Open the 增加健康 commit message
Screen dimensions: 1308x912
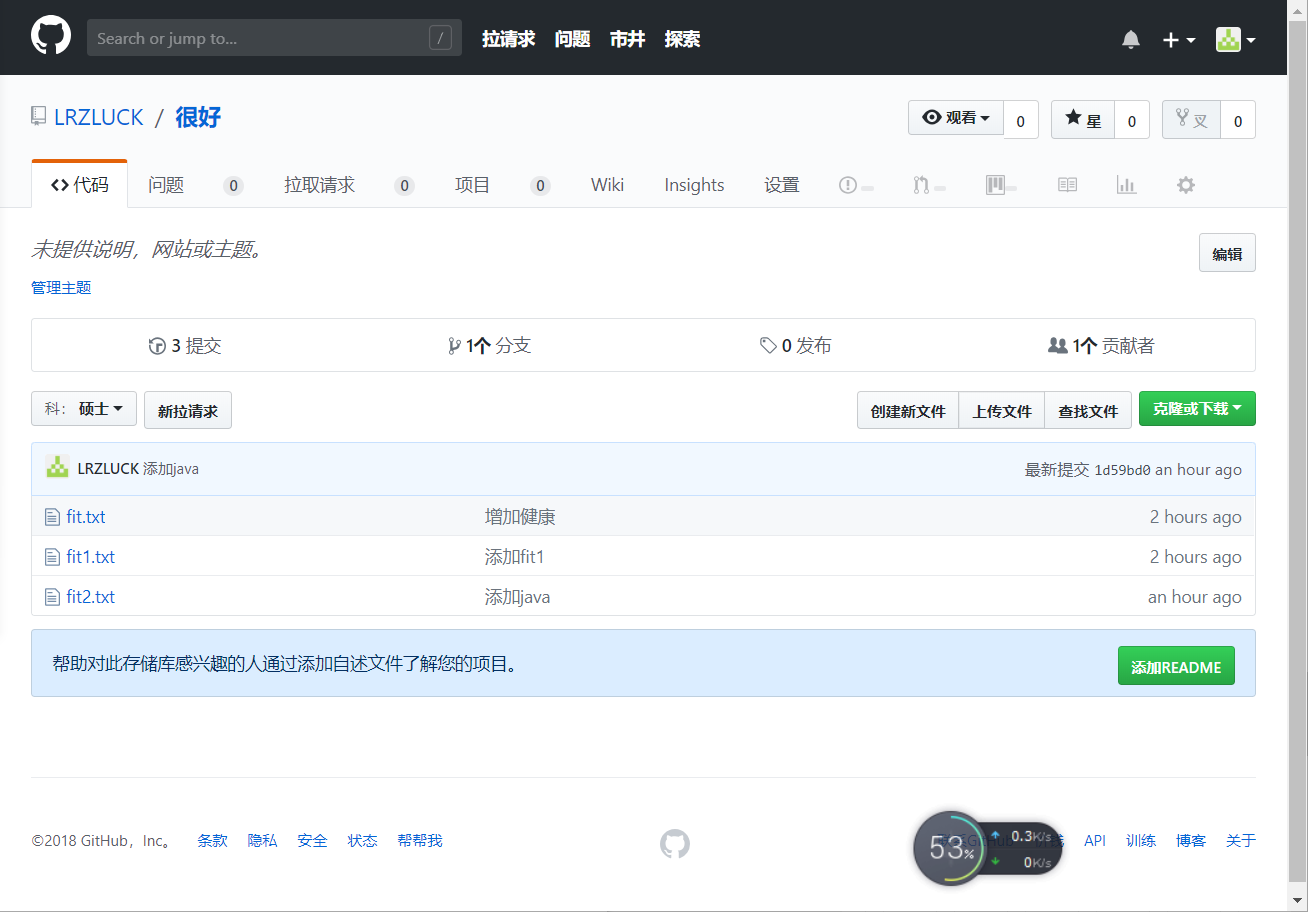tap(520, 517)
